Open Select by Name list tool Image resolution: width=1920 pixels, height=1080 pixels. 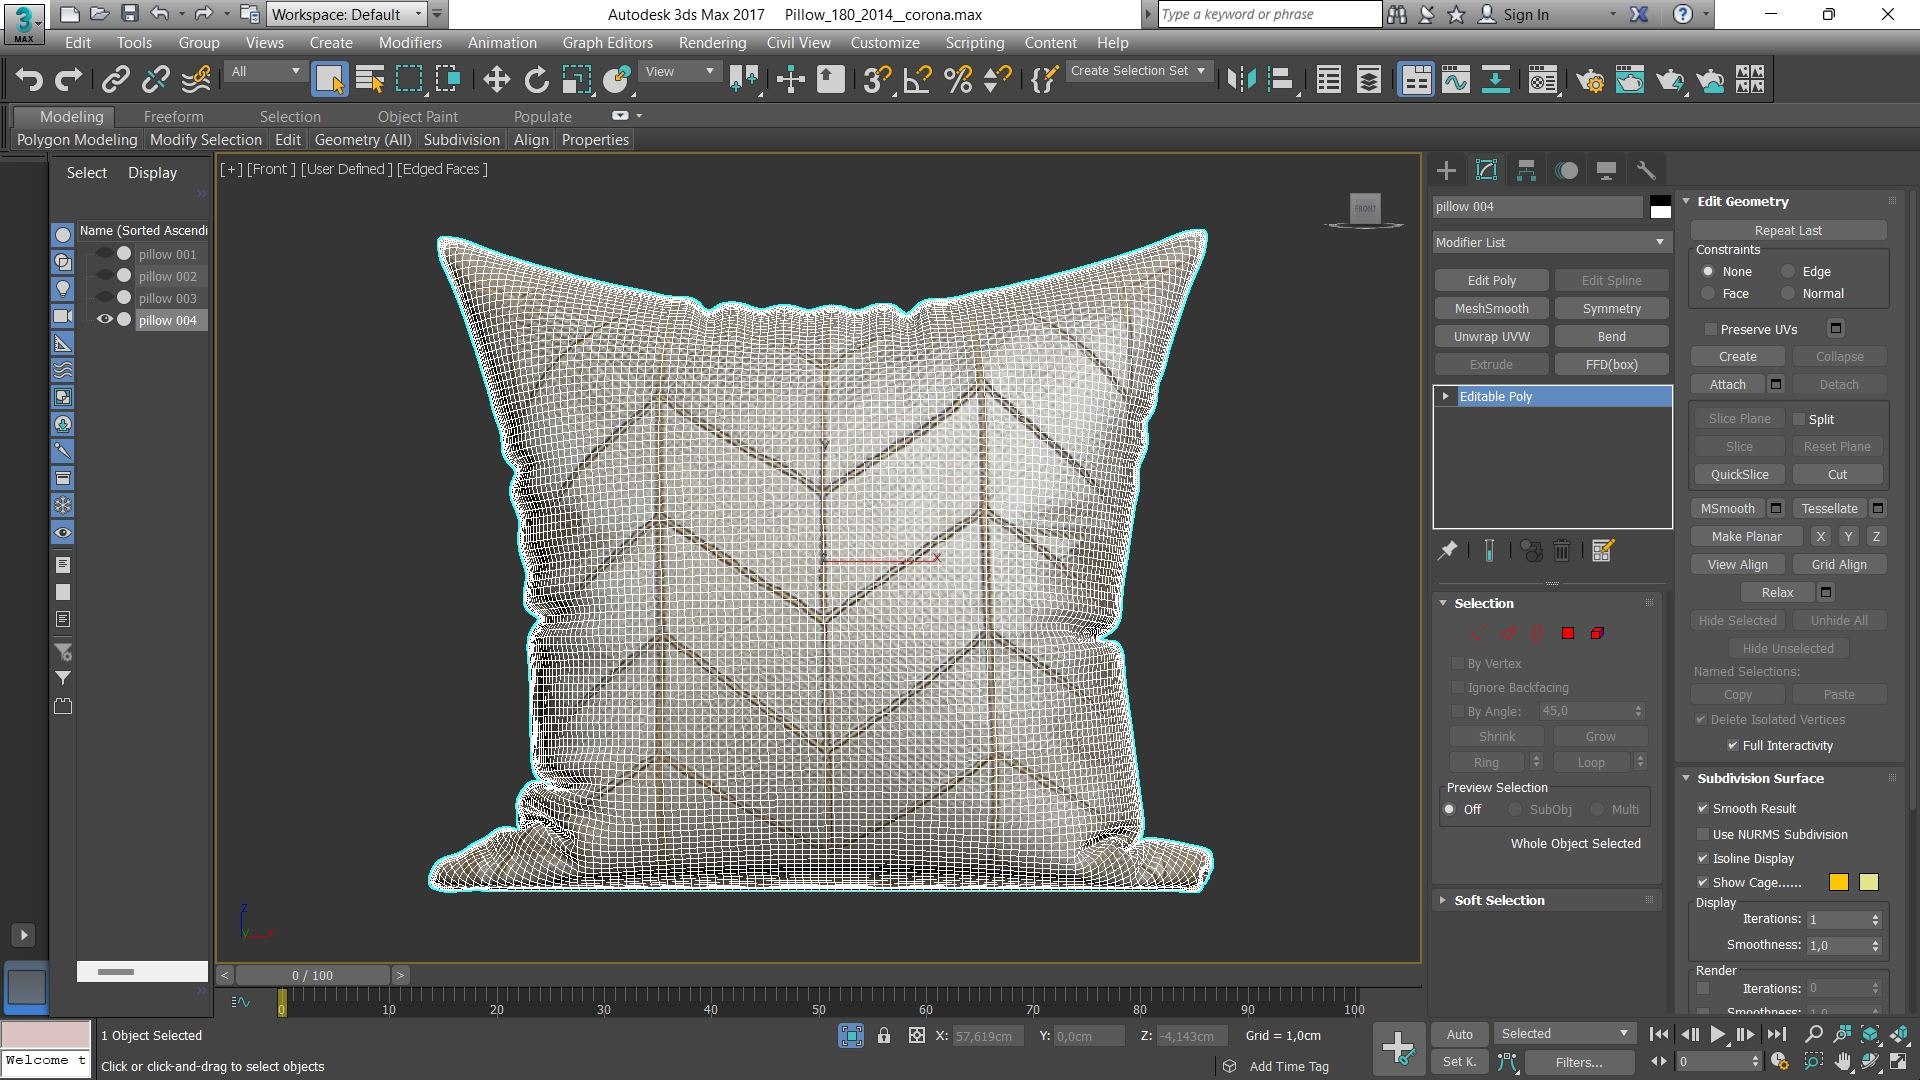pos(370,80)
